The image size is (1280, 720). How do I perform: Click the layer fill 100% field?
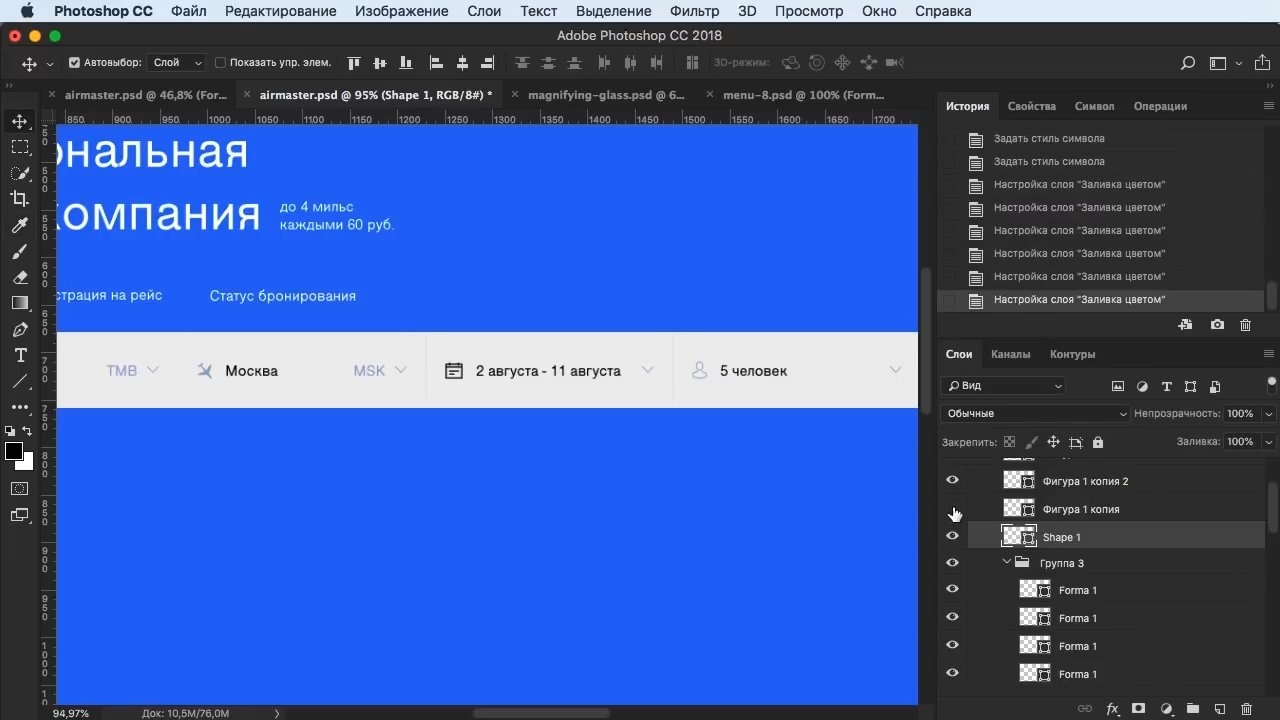pyautogui.click(x=1240, y=442)
